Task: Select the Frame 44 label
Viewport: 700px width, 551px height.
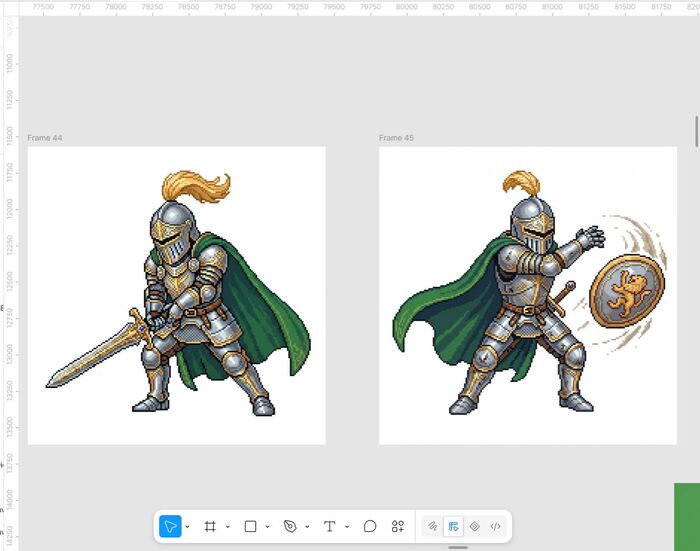Action: (45, 138)
